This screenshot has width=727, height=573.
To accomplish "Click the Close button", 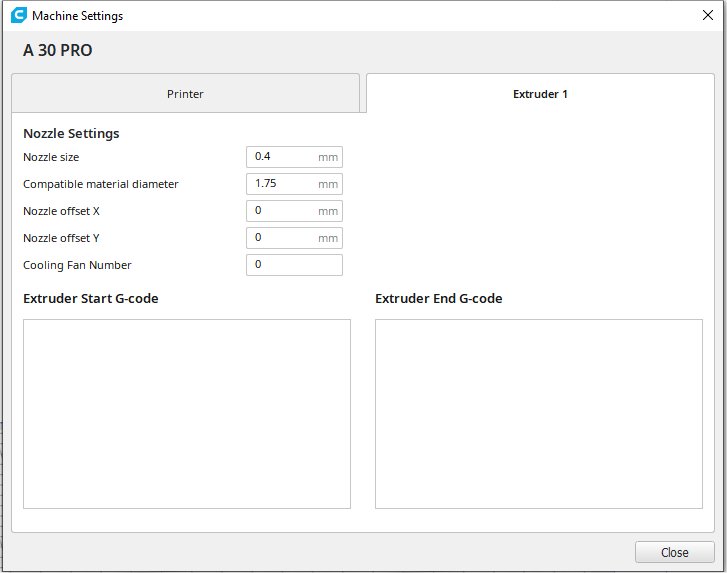I will 675,552.
